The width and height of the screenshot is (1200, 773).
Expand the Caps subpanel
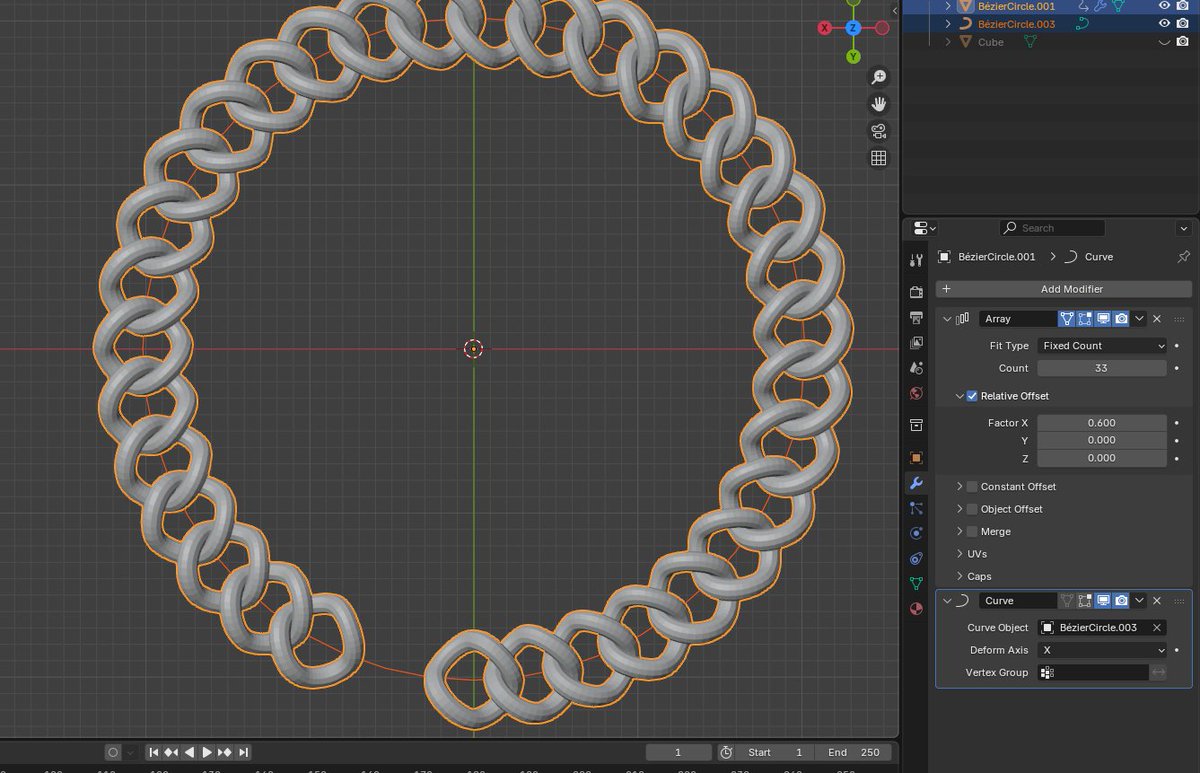point(960,576)
